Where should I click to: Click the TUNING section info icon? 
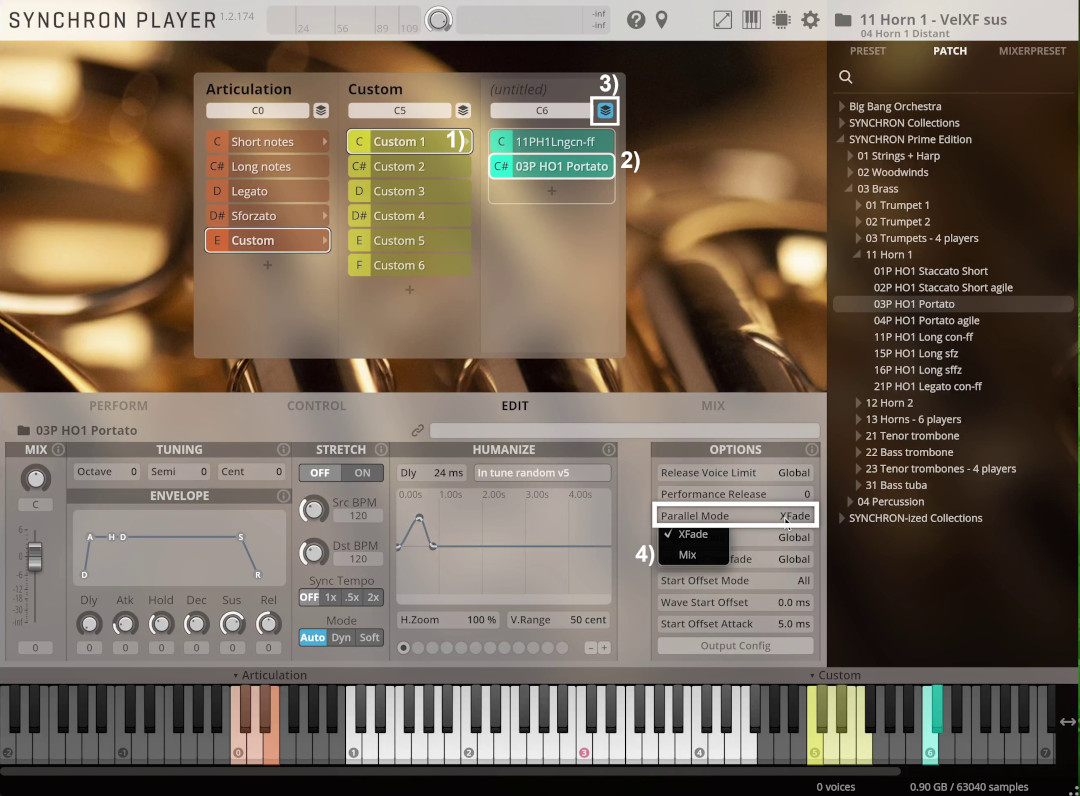click(283, 450)
